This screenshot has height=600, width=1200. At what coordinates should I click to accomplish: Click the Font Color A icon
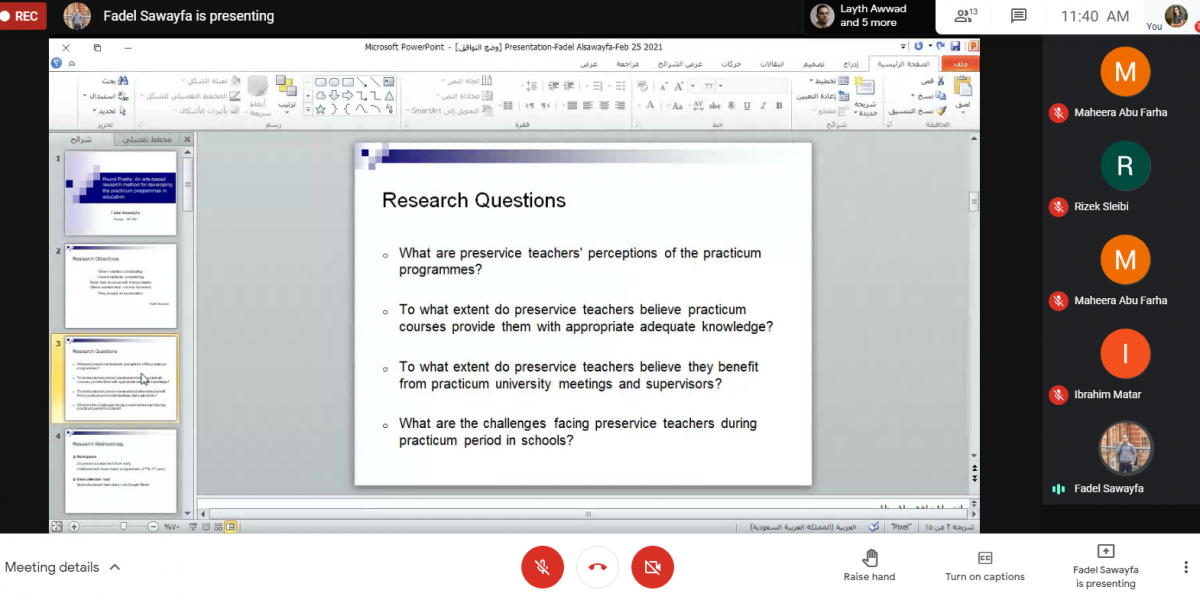pyautogui.click(x=649, y=105)
